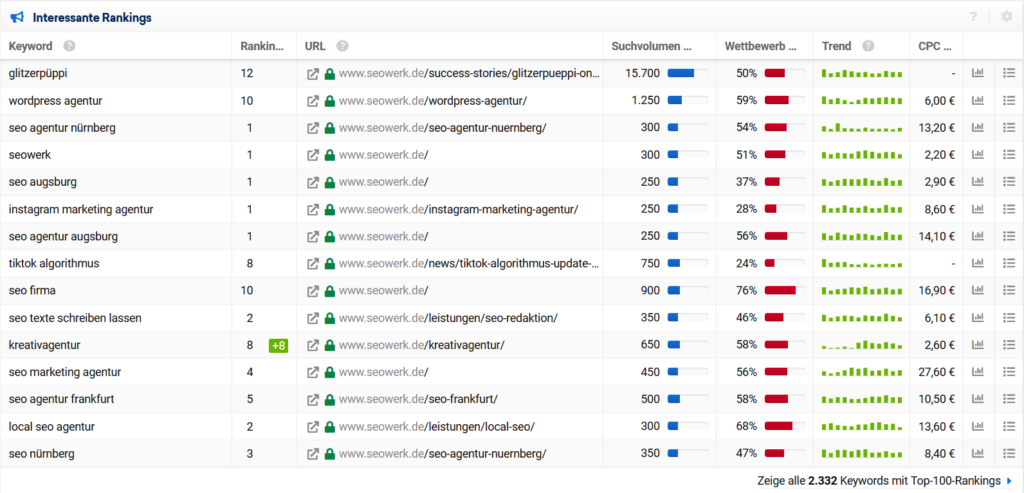Viewport: 1024px width, 493px height.
Task: Open list icon for seo agentur nürnberg row
Action: (x=1008, y=128)
